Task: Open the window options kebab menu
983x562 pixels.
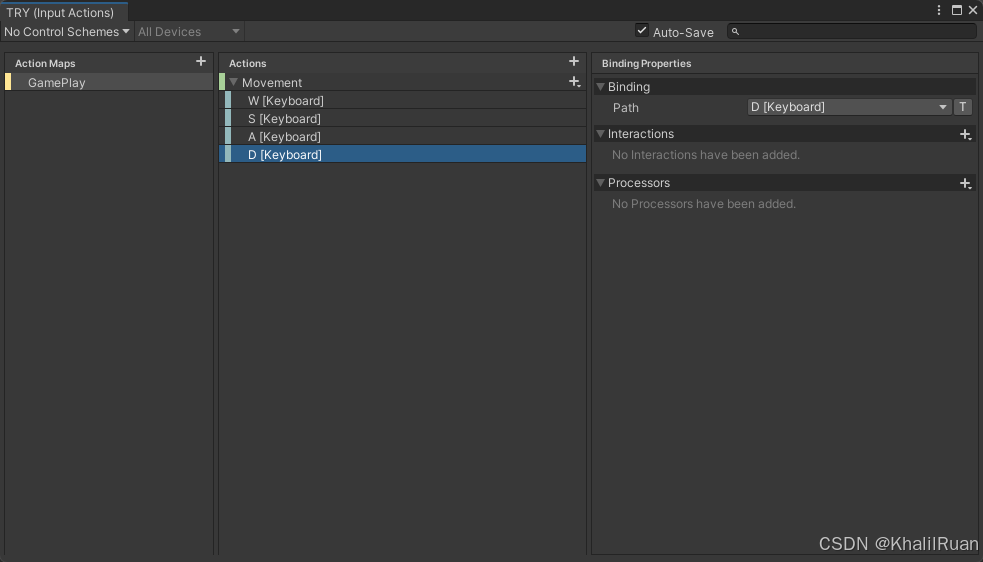Action: (x=938, y=10)
